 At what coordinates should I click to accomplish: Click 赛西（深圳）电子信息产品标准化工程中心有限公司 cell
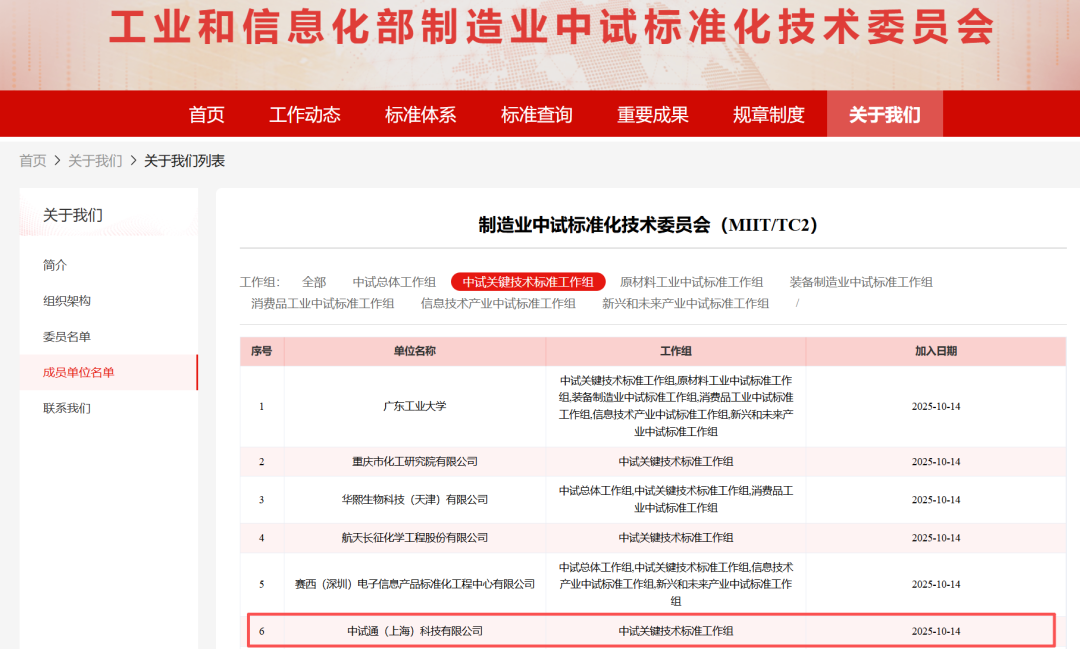point(415,584)
